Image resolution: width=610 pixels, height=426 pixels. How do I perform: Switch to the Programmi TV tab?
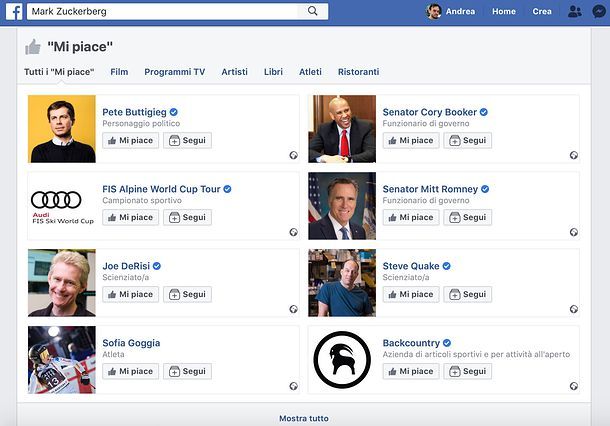175,72
